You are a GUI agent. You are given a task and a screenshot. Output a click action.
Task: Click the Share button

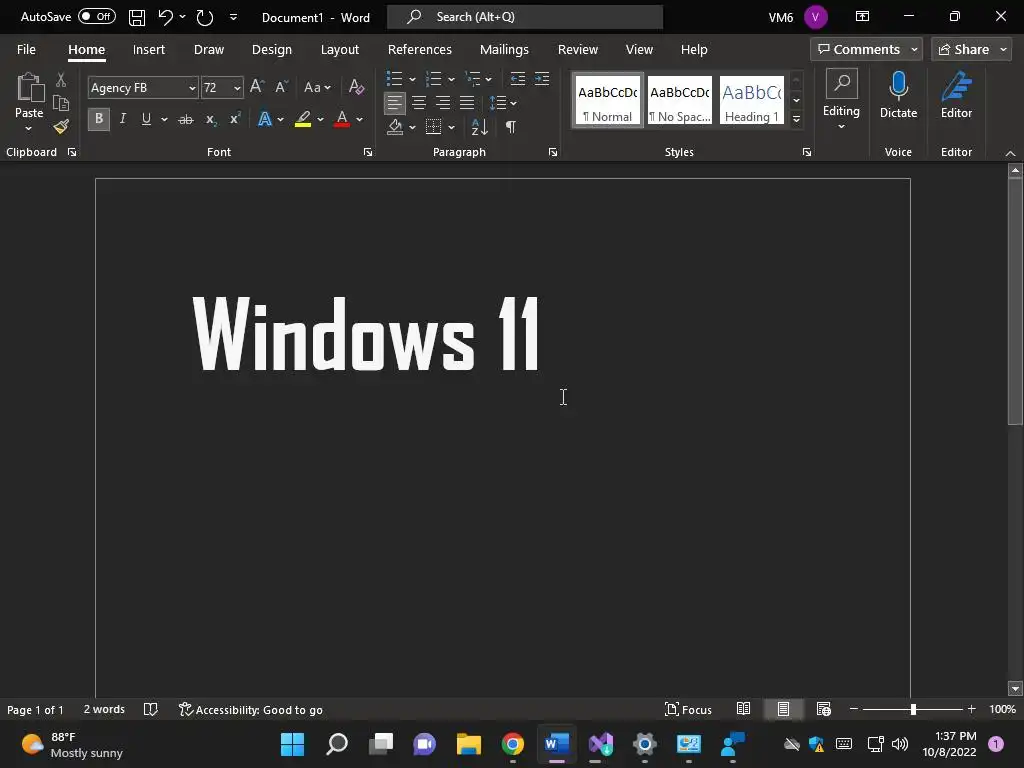click(x=971, y=49)
